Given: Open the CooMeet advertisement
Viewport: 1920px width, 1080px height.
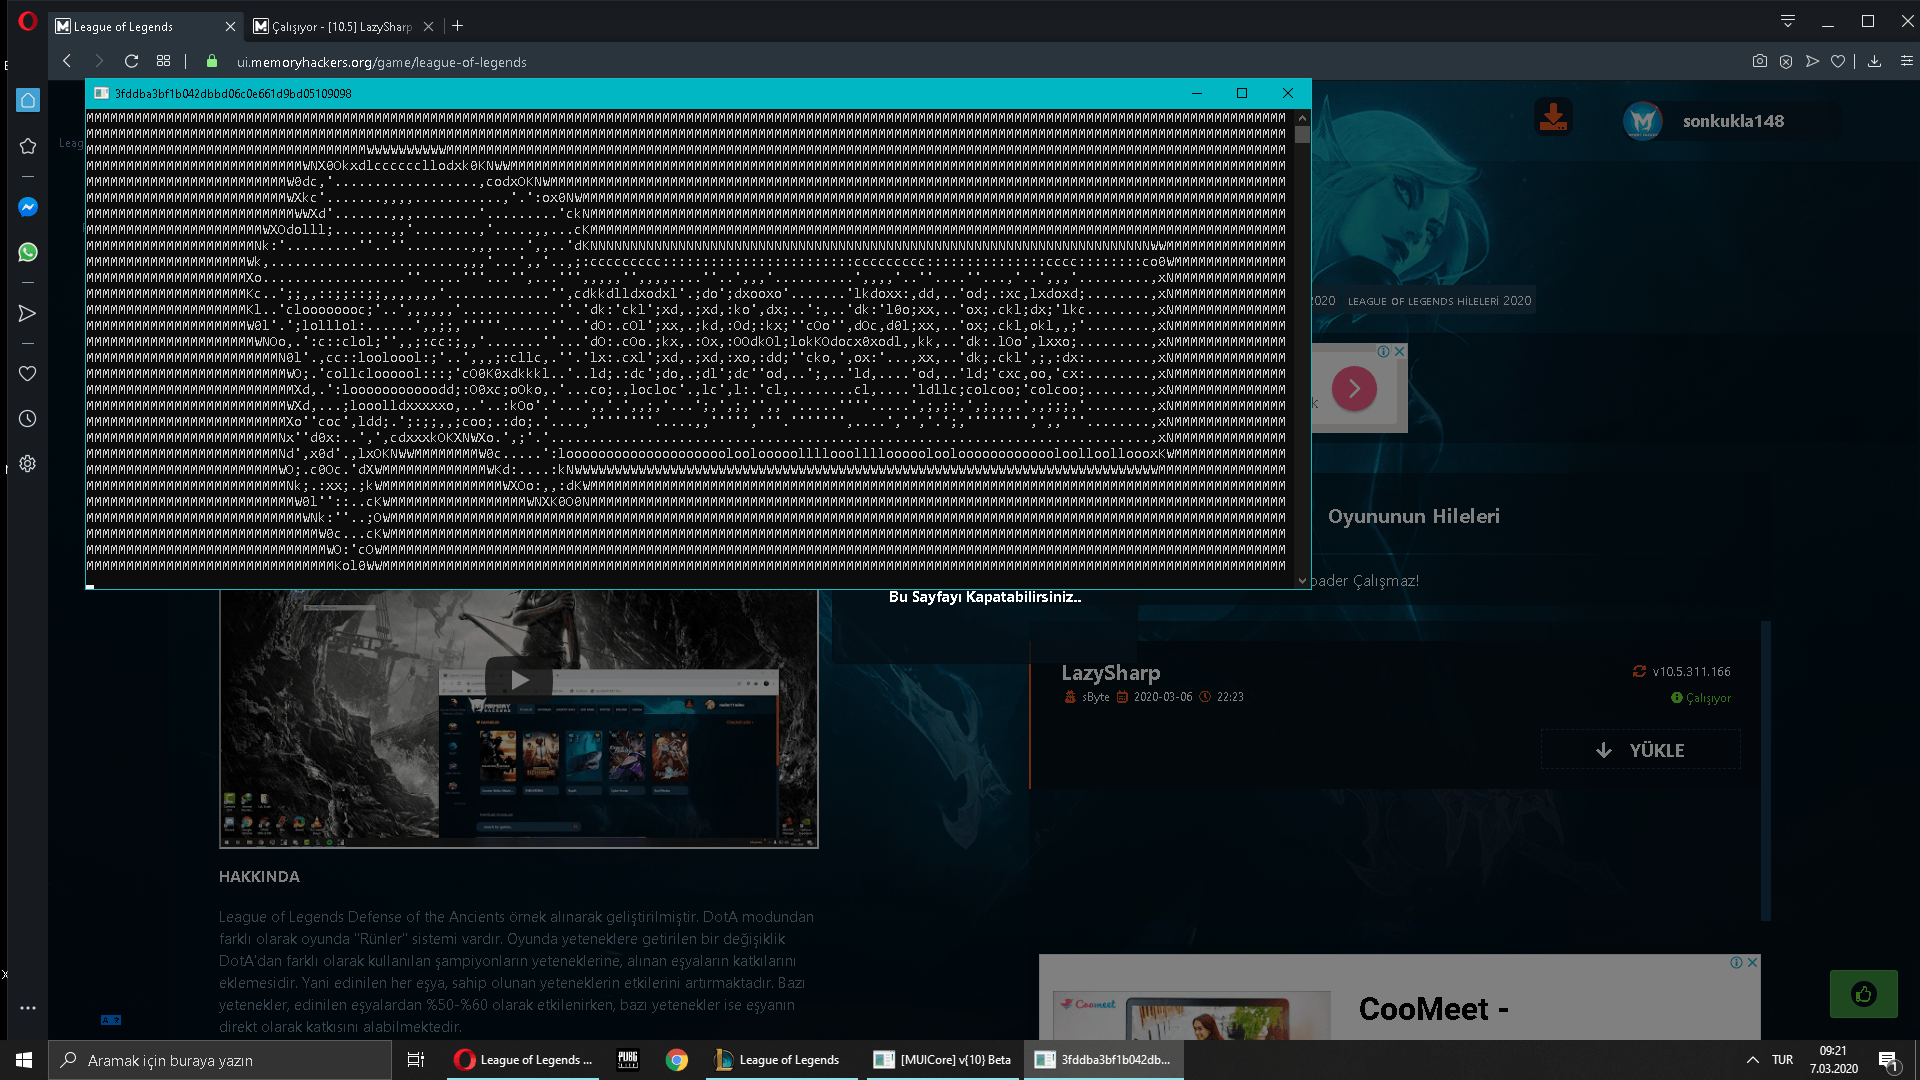Looking at the screenshot, I should pos(1399,998).
